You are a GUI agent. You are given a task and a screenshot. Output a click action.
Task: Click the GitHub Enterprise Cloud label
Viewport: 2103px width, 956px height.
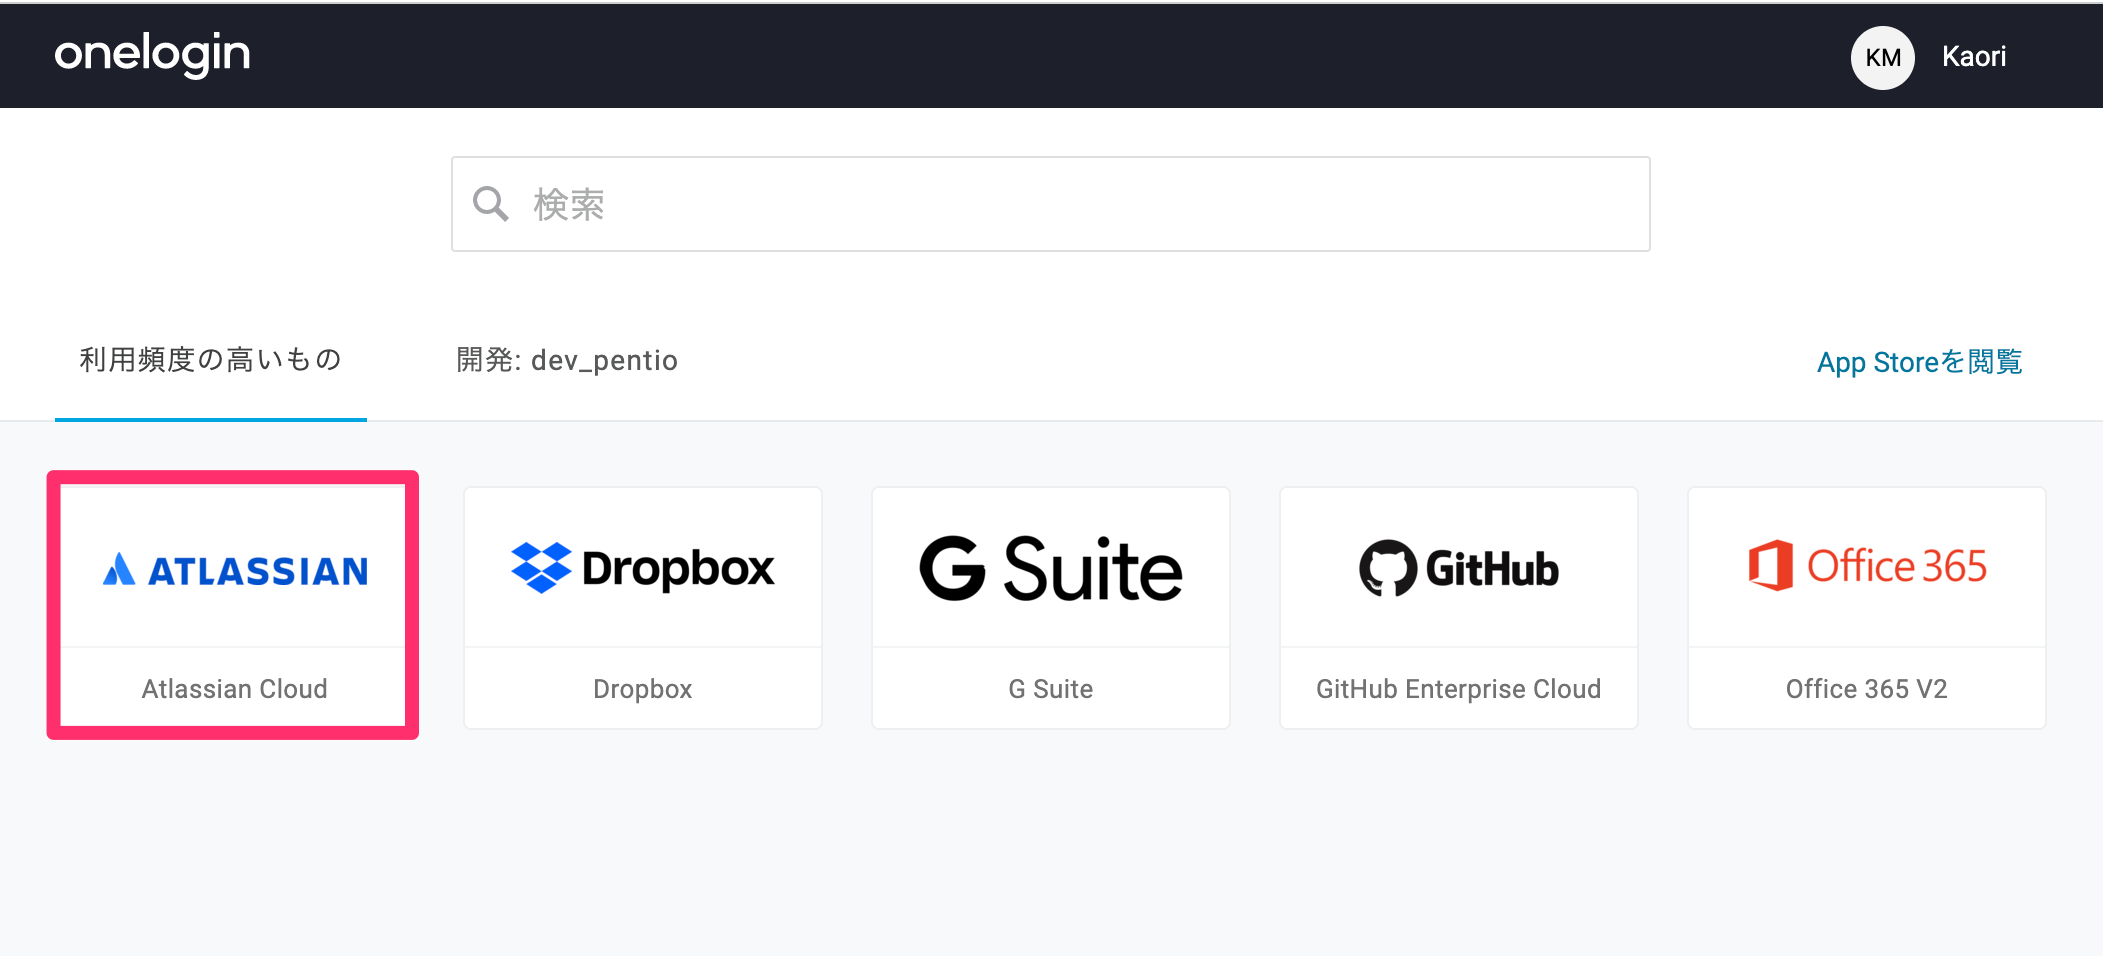click(1459, 689)
